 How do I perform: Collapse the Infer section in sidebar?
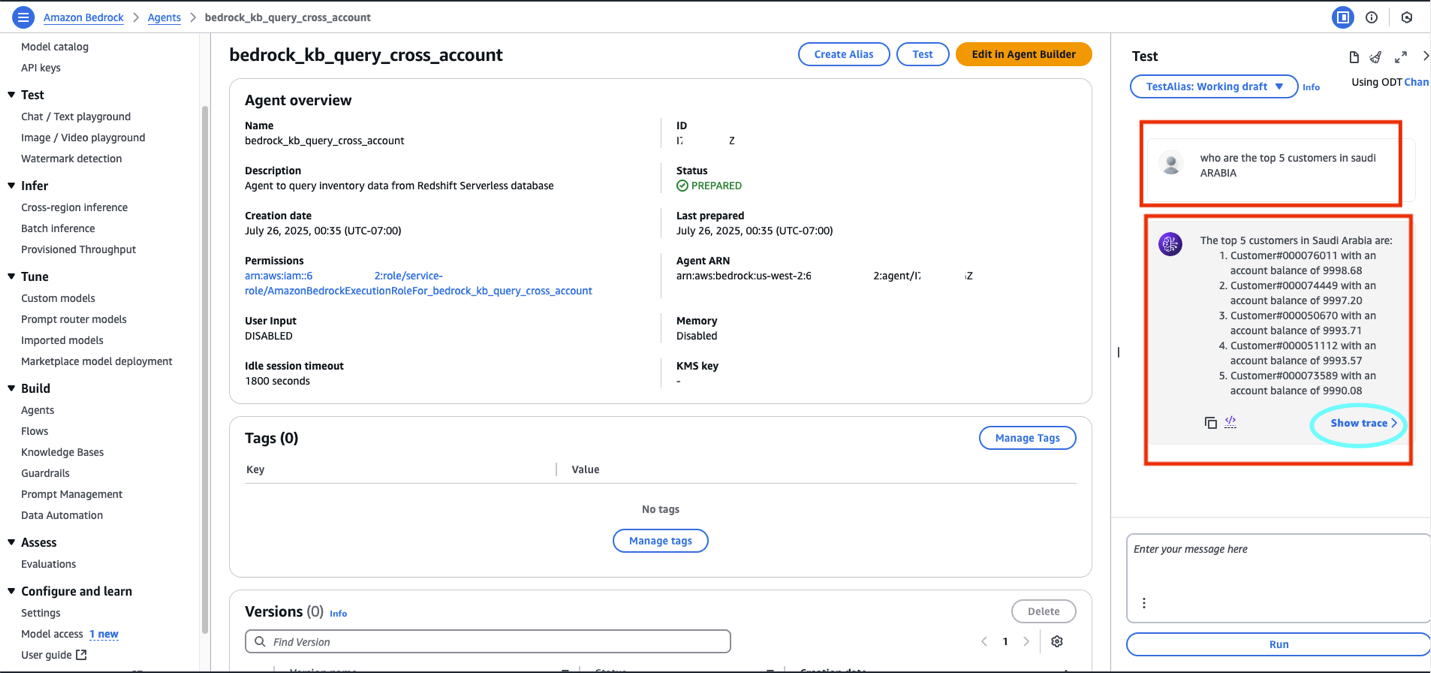pos(11,186)
